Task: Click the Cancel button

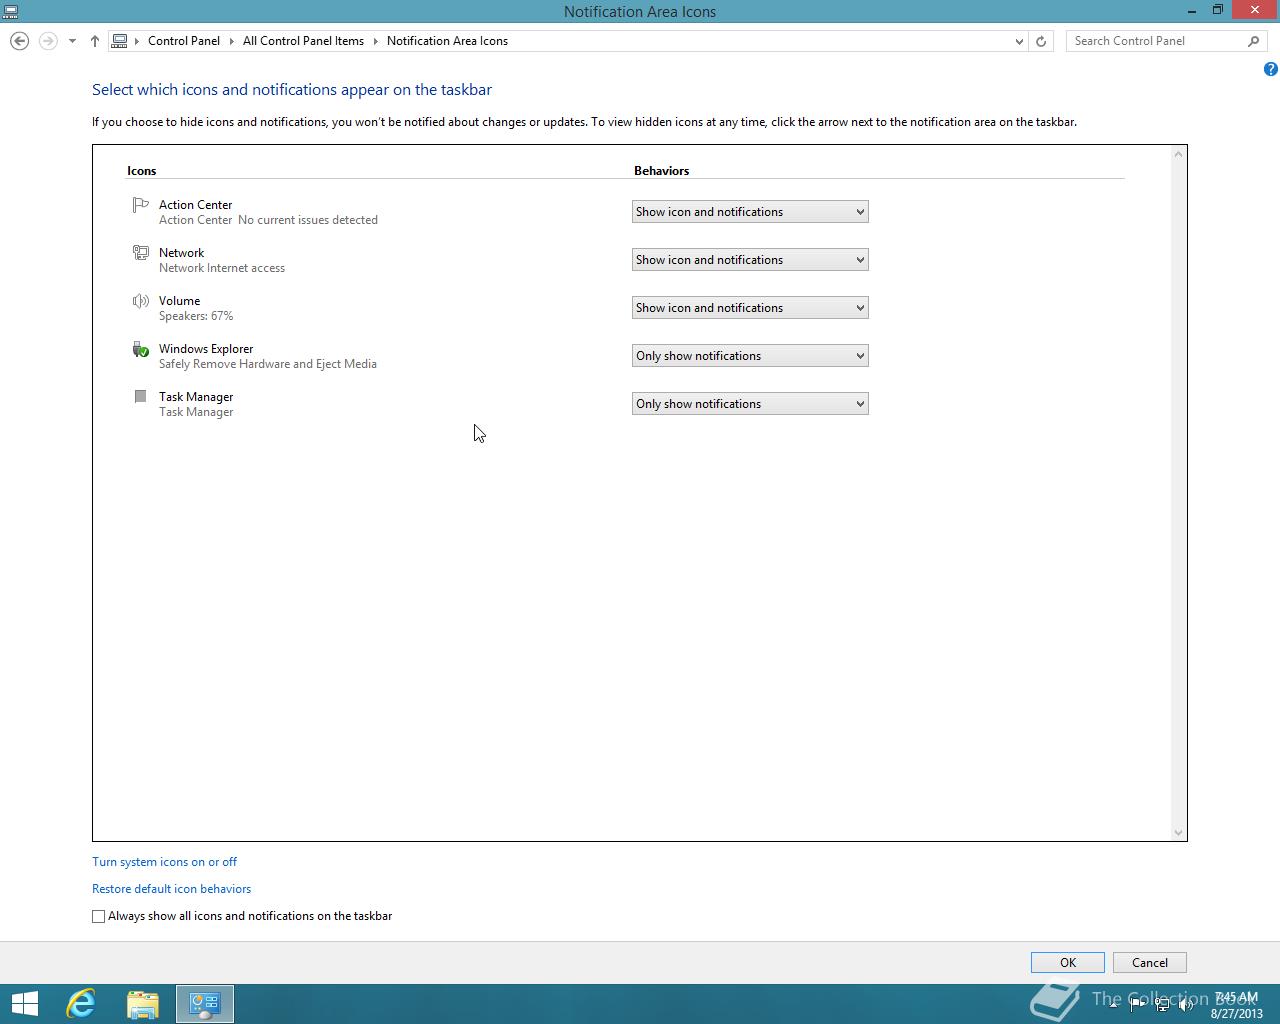Action: coord(1150,963)
